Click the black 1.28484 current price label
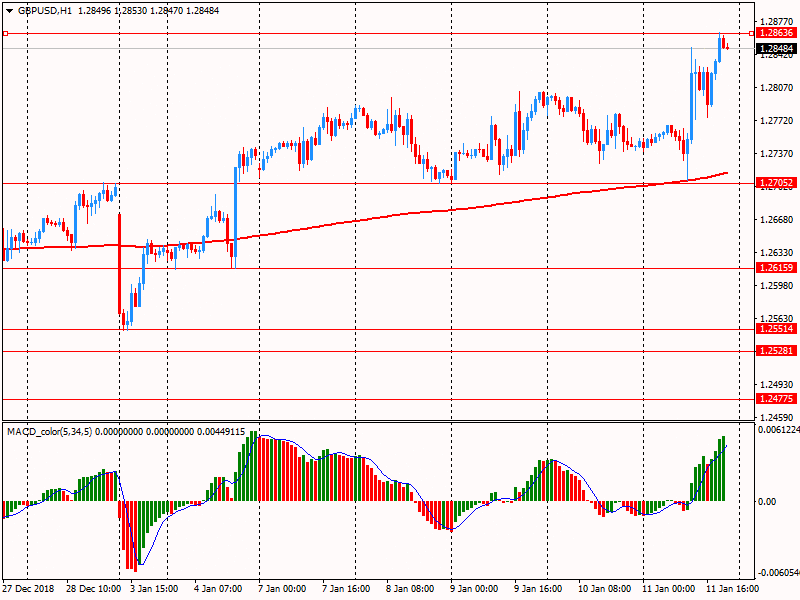Viewport: 800px width, 600px height. [x=776, y=48]
